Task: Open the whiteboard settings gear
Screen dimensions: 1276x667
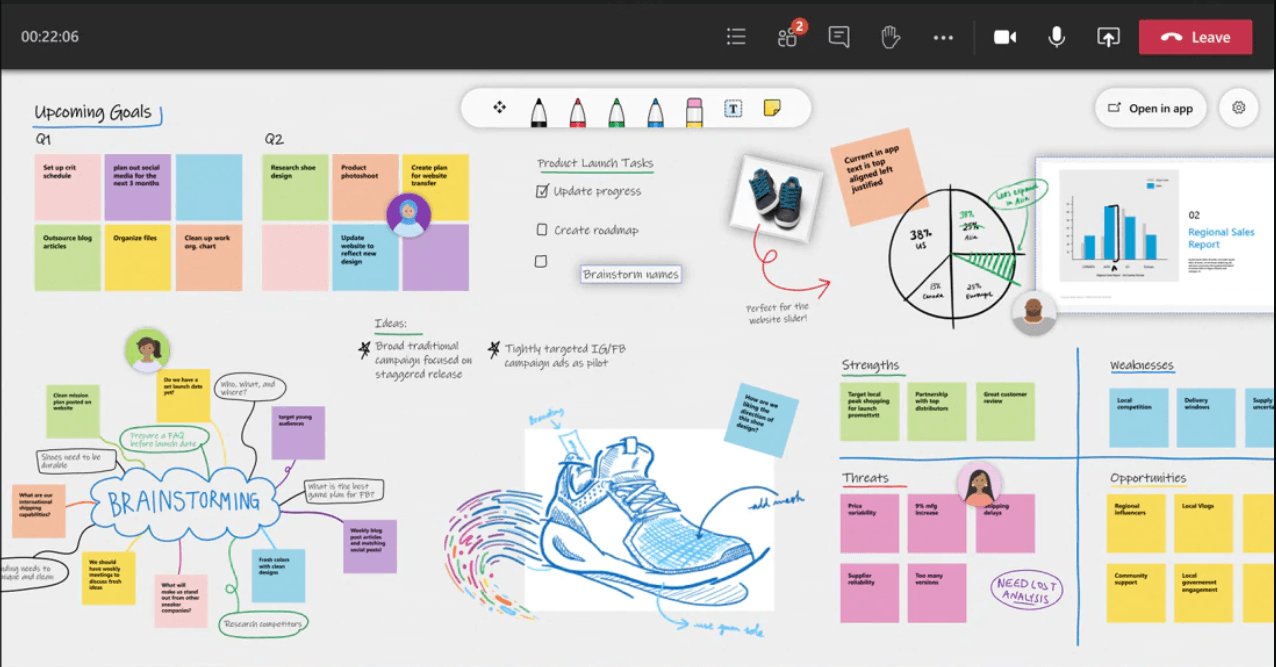Action: click(x=1238, y=107)
